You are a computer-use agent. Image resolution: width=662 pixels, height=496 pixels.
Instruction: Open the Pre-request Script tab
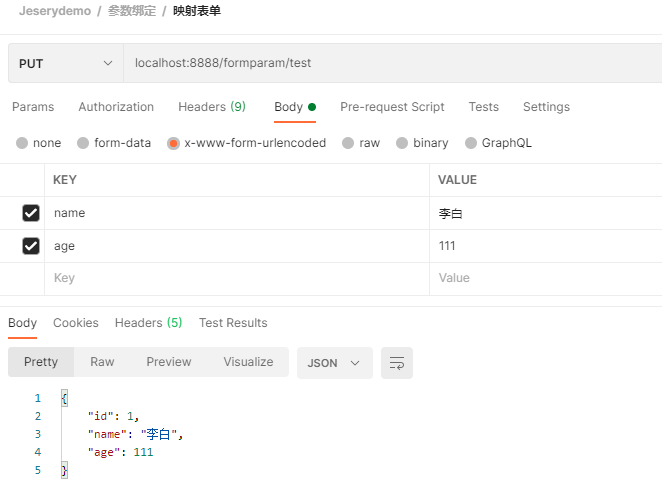[x=392, y=107]
